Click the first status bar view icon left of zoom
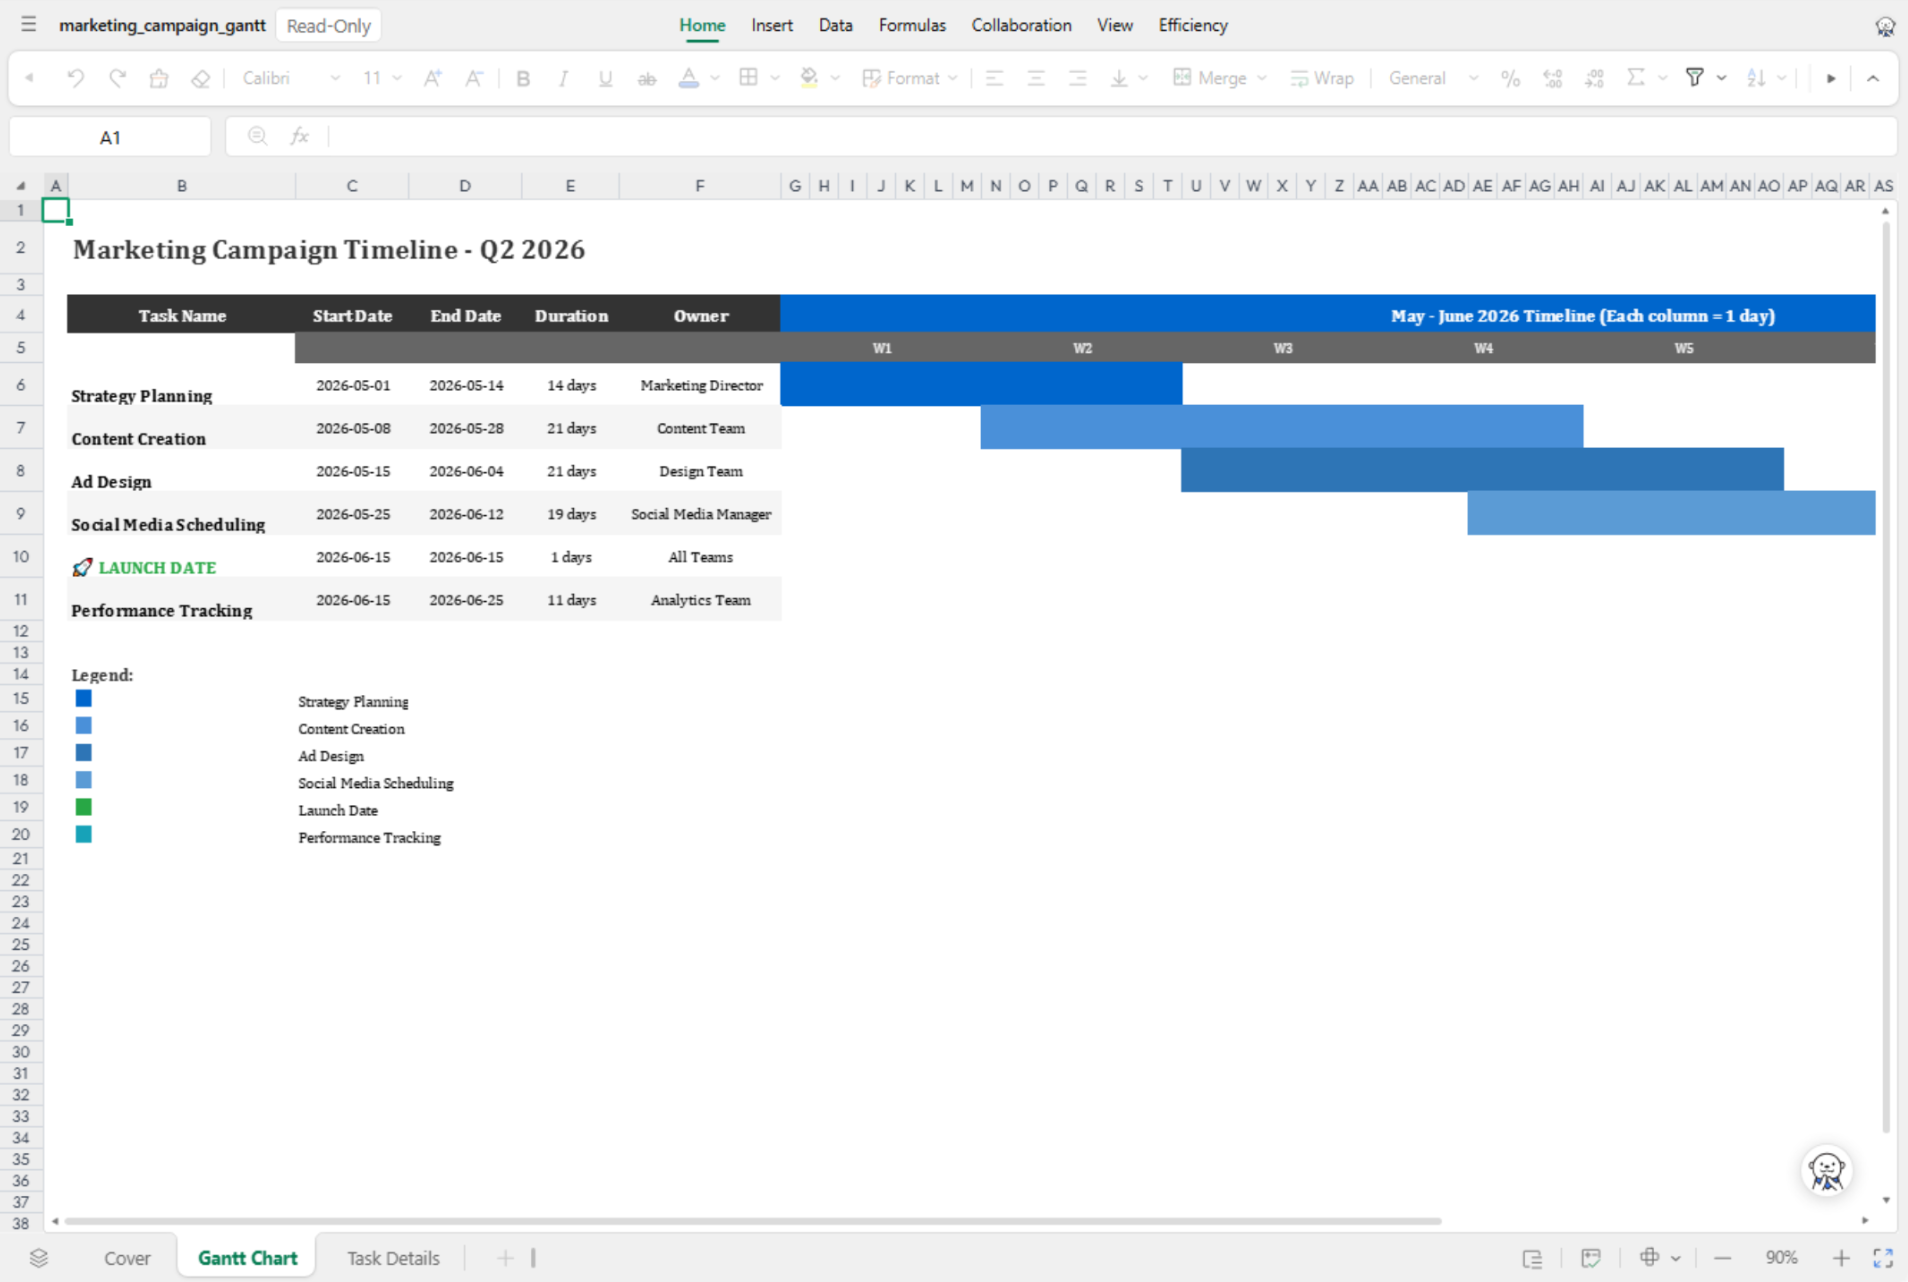Screen dimensions: 1908x1282 point(1532,1258)
